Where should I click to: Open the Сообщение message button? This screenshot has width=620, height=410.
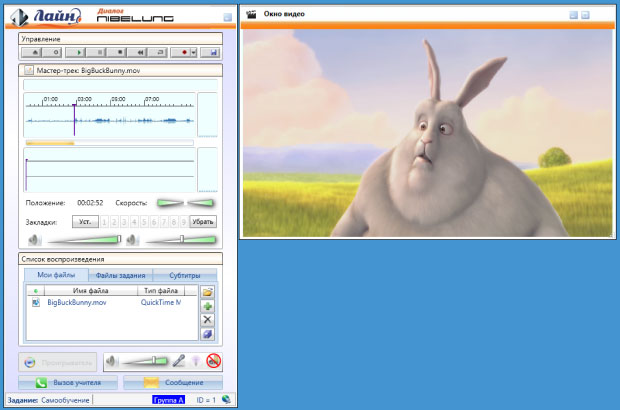click(173, 383)
